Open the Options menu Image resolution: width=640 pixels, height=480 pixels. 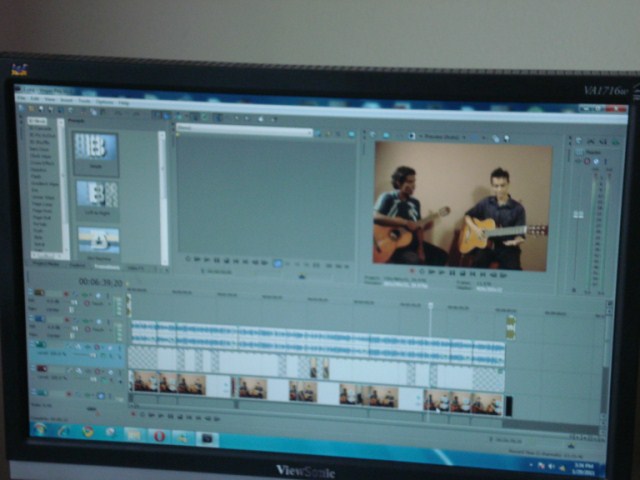(x=104, y=101)
